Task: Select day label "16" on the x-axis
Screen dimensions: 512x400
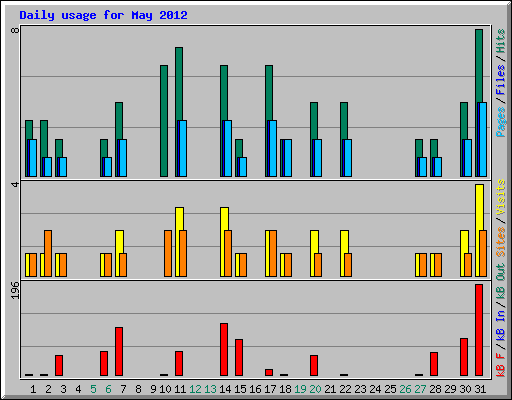Action: click(255, 389)
